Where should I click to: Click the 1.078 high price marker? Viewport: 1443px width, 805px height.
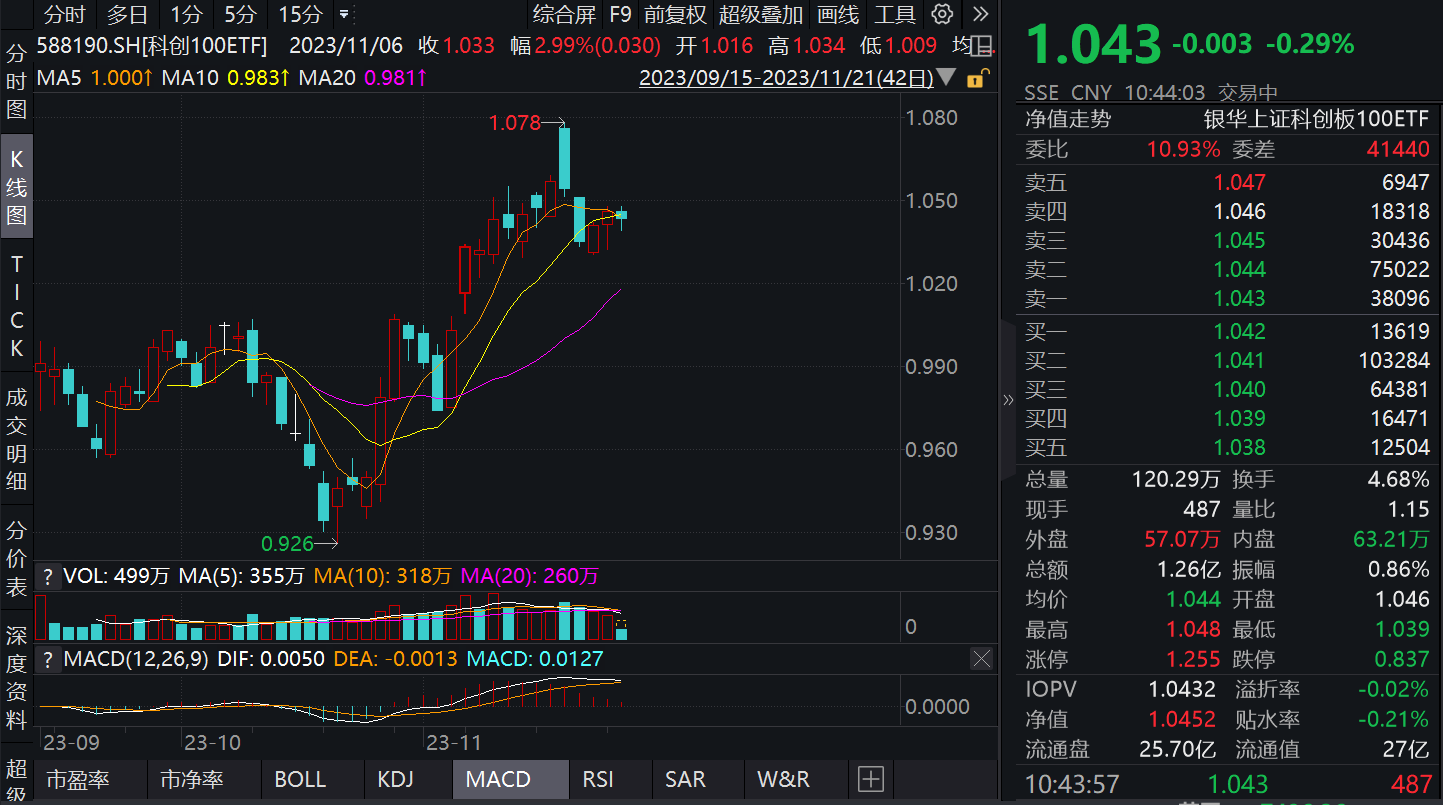pos(514,123)
